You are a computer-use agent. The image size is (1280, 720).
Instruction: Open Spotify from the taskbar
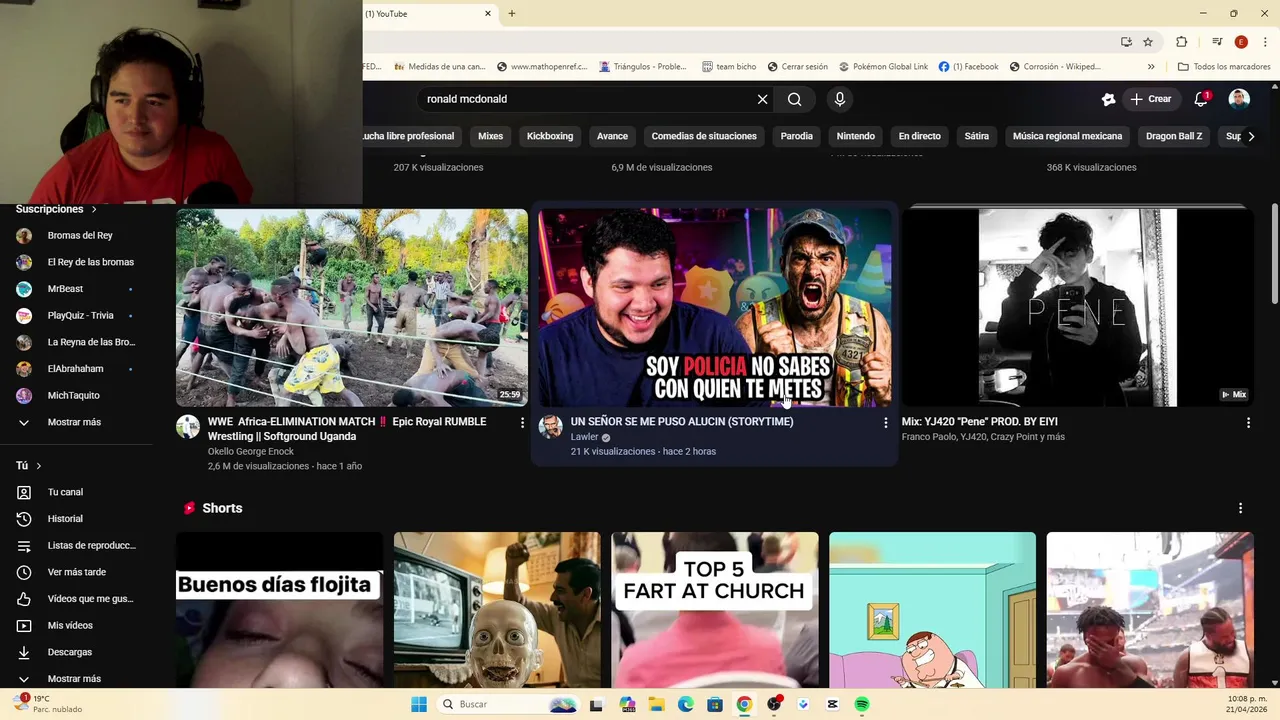pyautogui.click(x=862, y=704)
